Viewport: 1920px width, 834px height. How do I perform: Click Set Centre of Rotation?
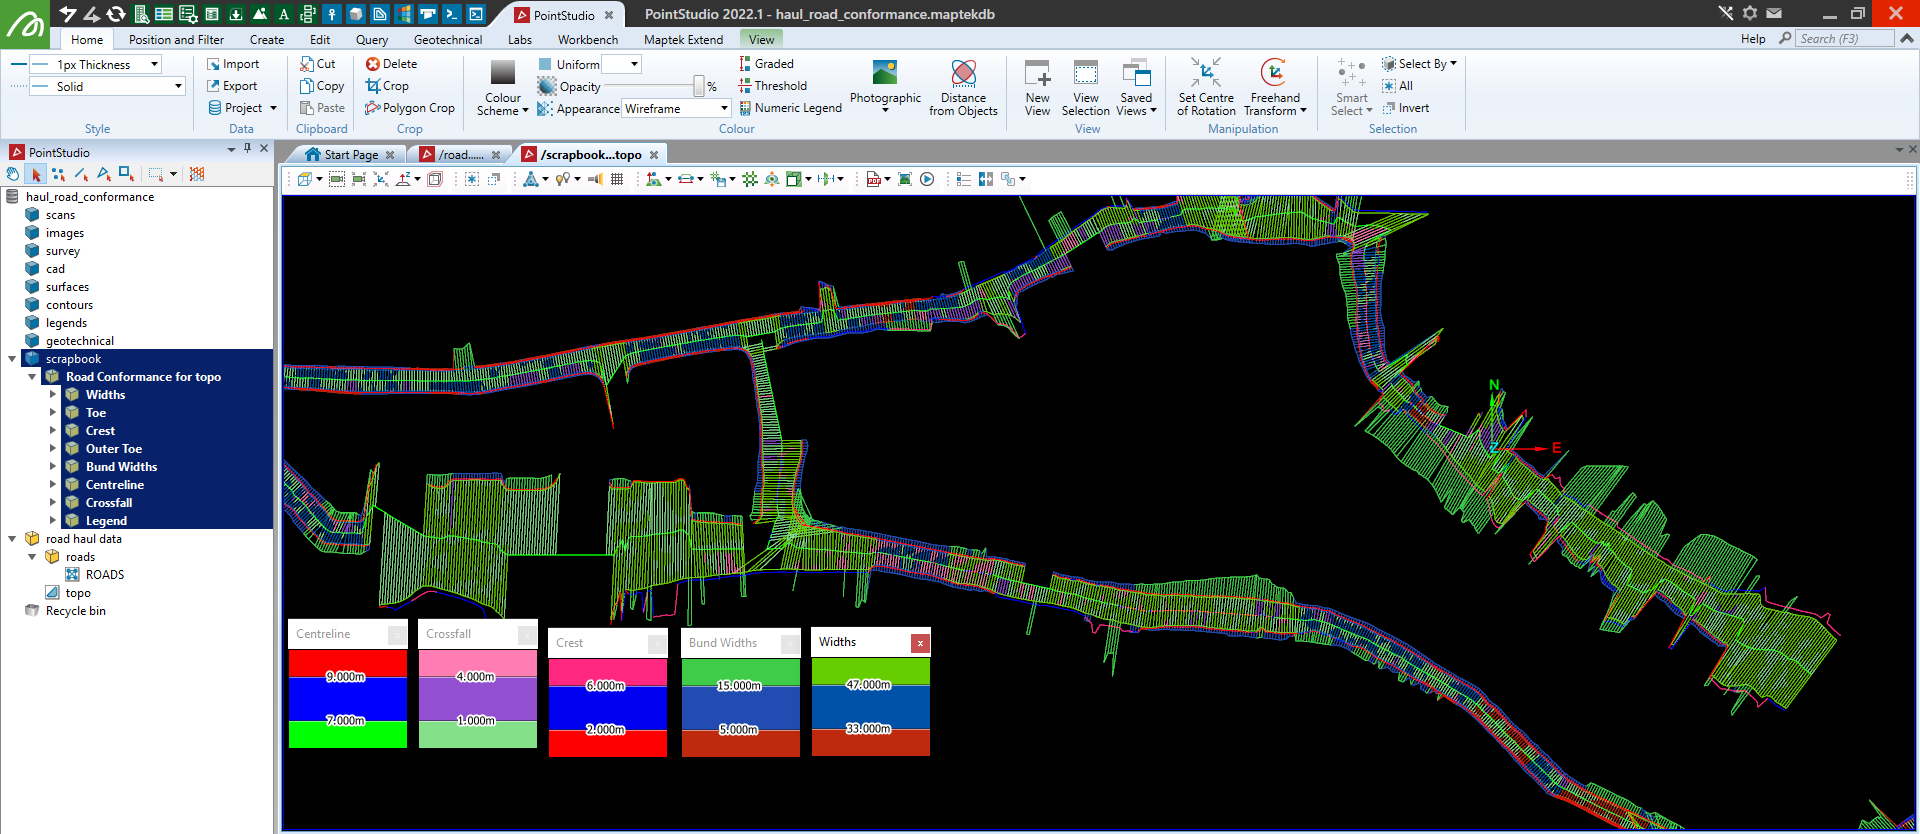[x=1206, y=88]
